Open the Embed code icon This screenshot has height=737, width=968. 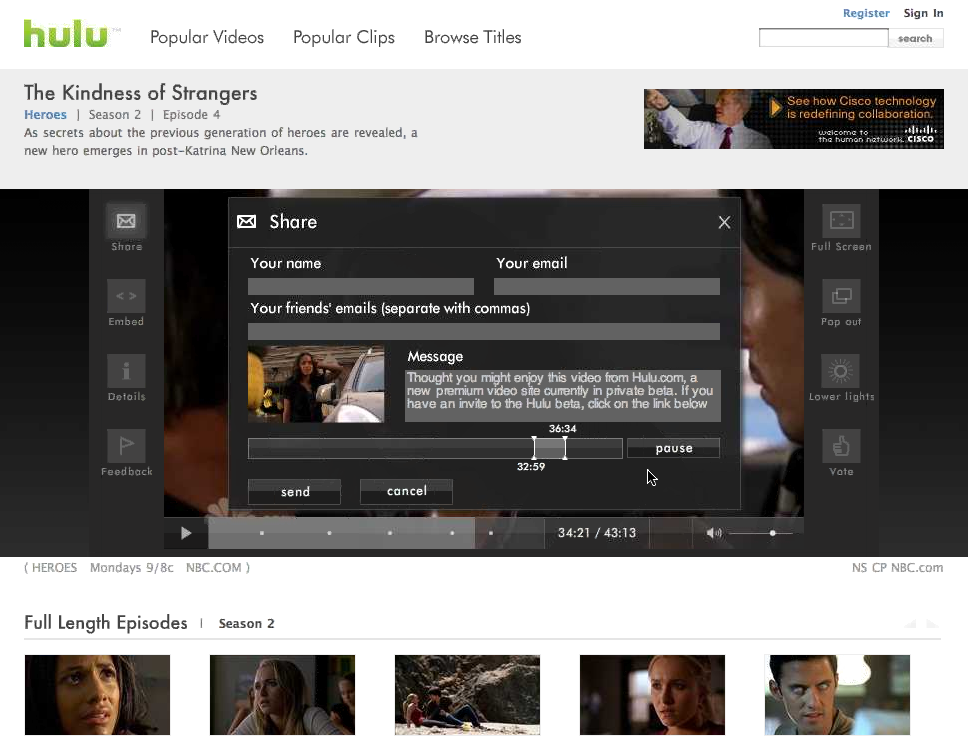pos(126,296)
